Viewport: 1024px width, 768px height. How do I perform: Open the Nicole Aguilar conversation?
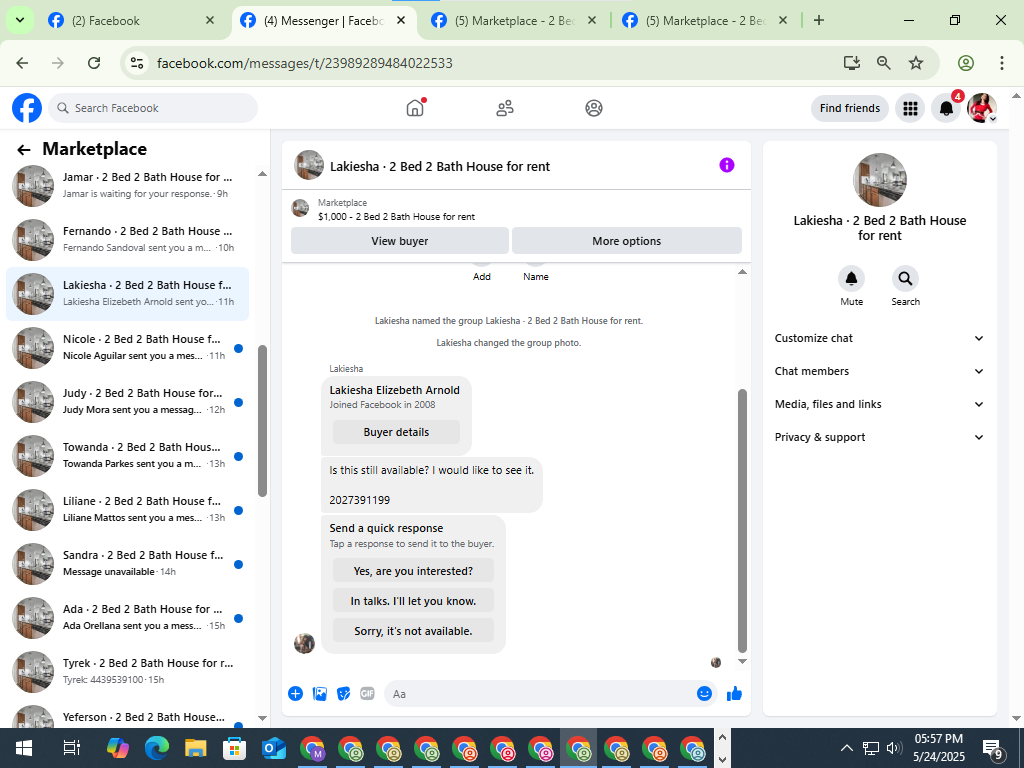click(x=127, y=347)
